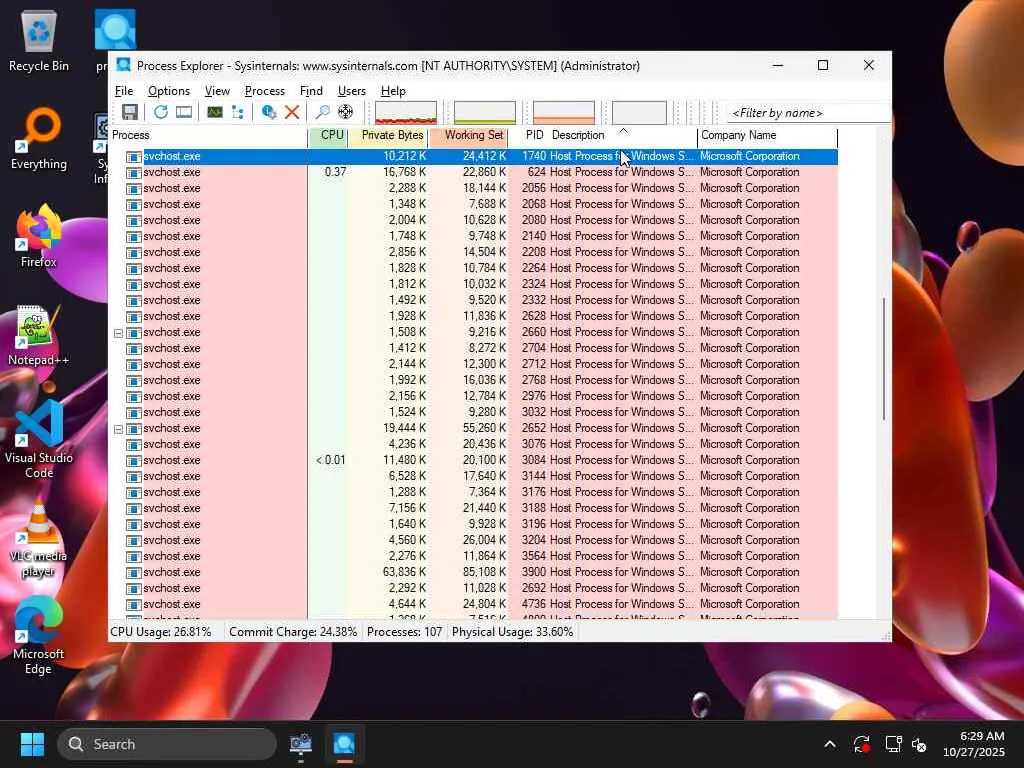The image size is (1024, 768).
Task: Open the Users menu
Action: [351, 91]
